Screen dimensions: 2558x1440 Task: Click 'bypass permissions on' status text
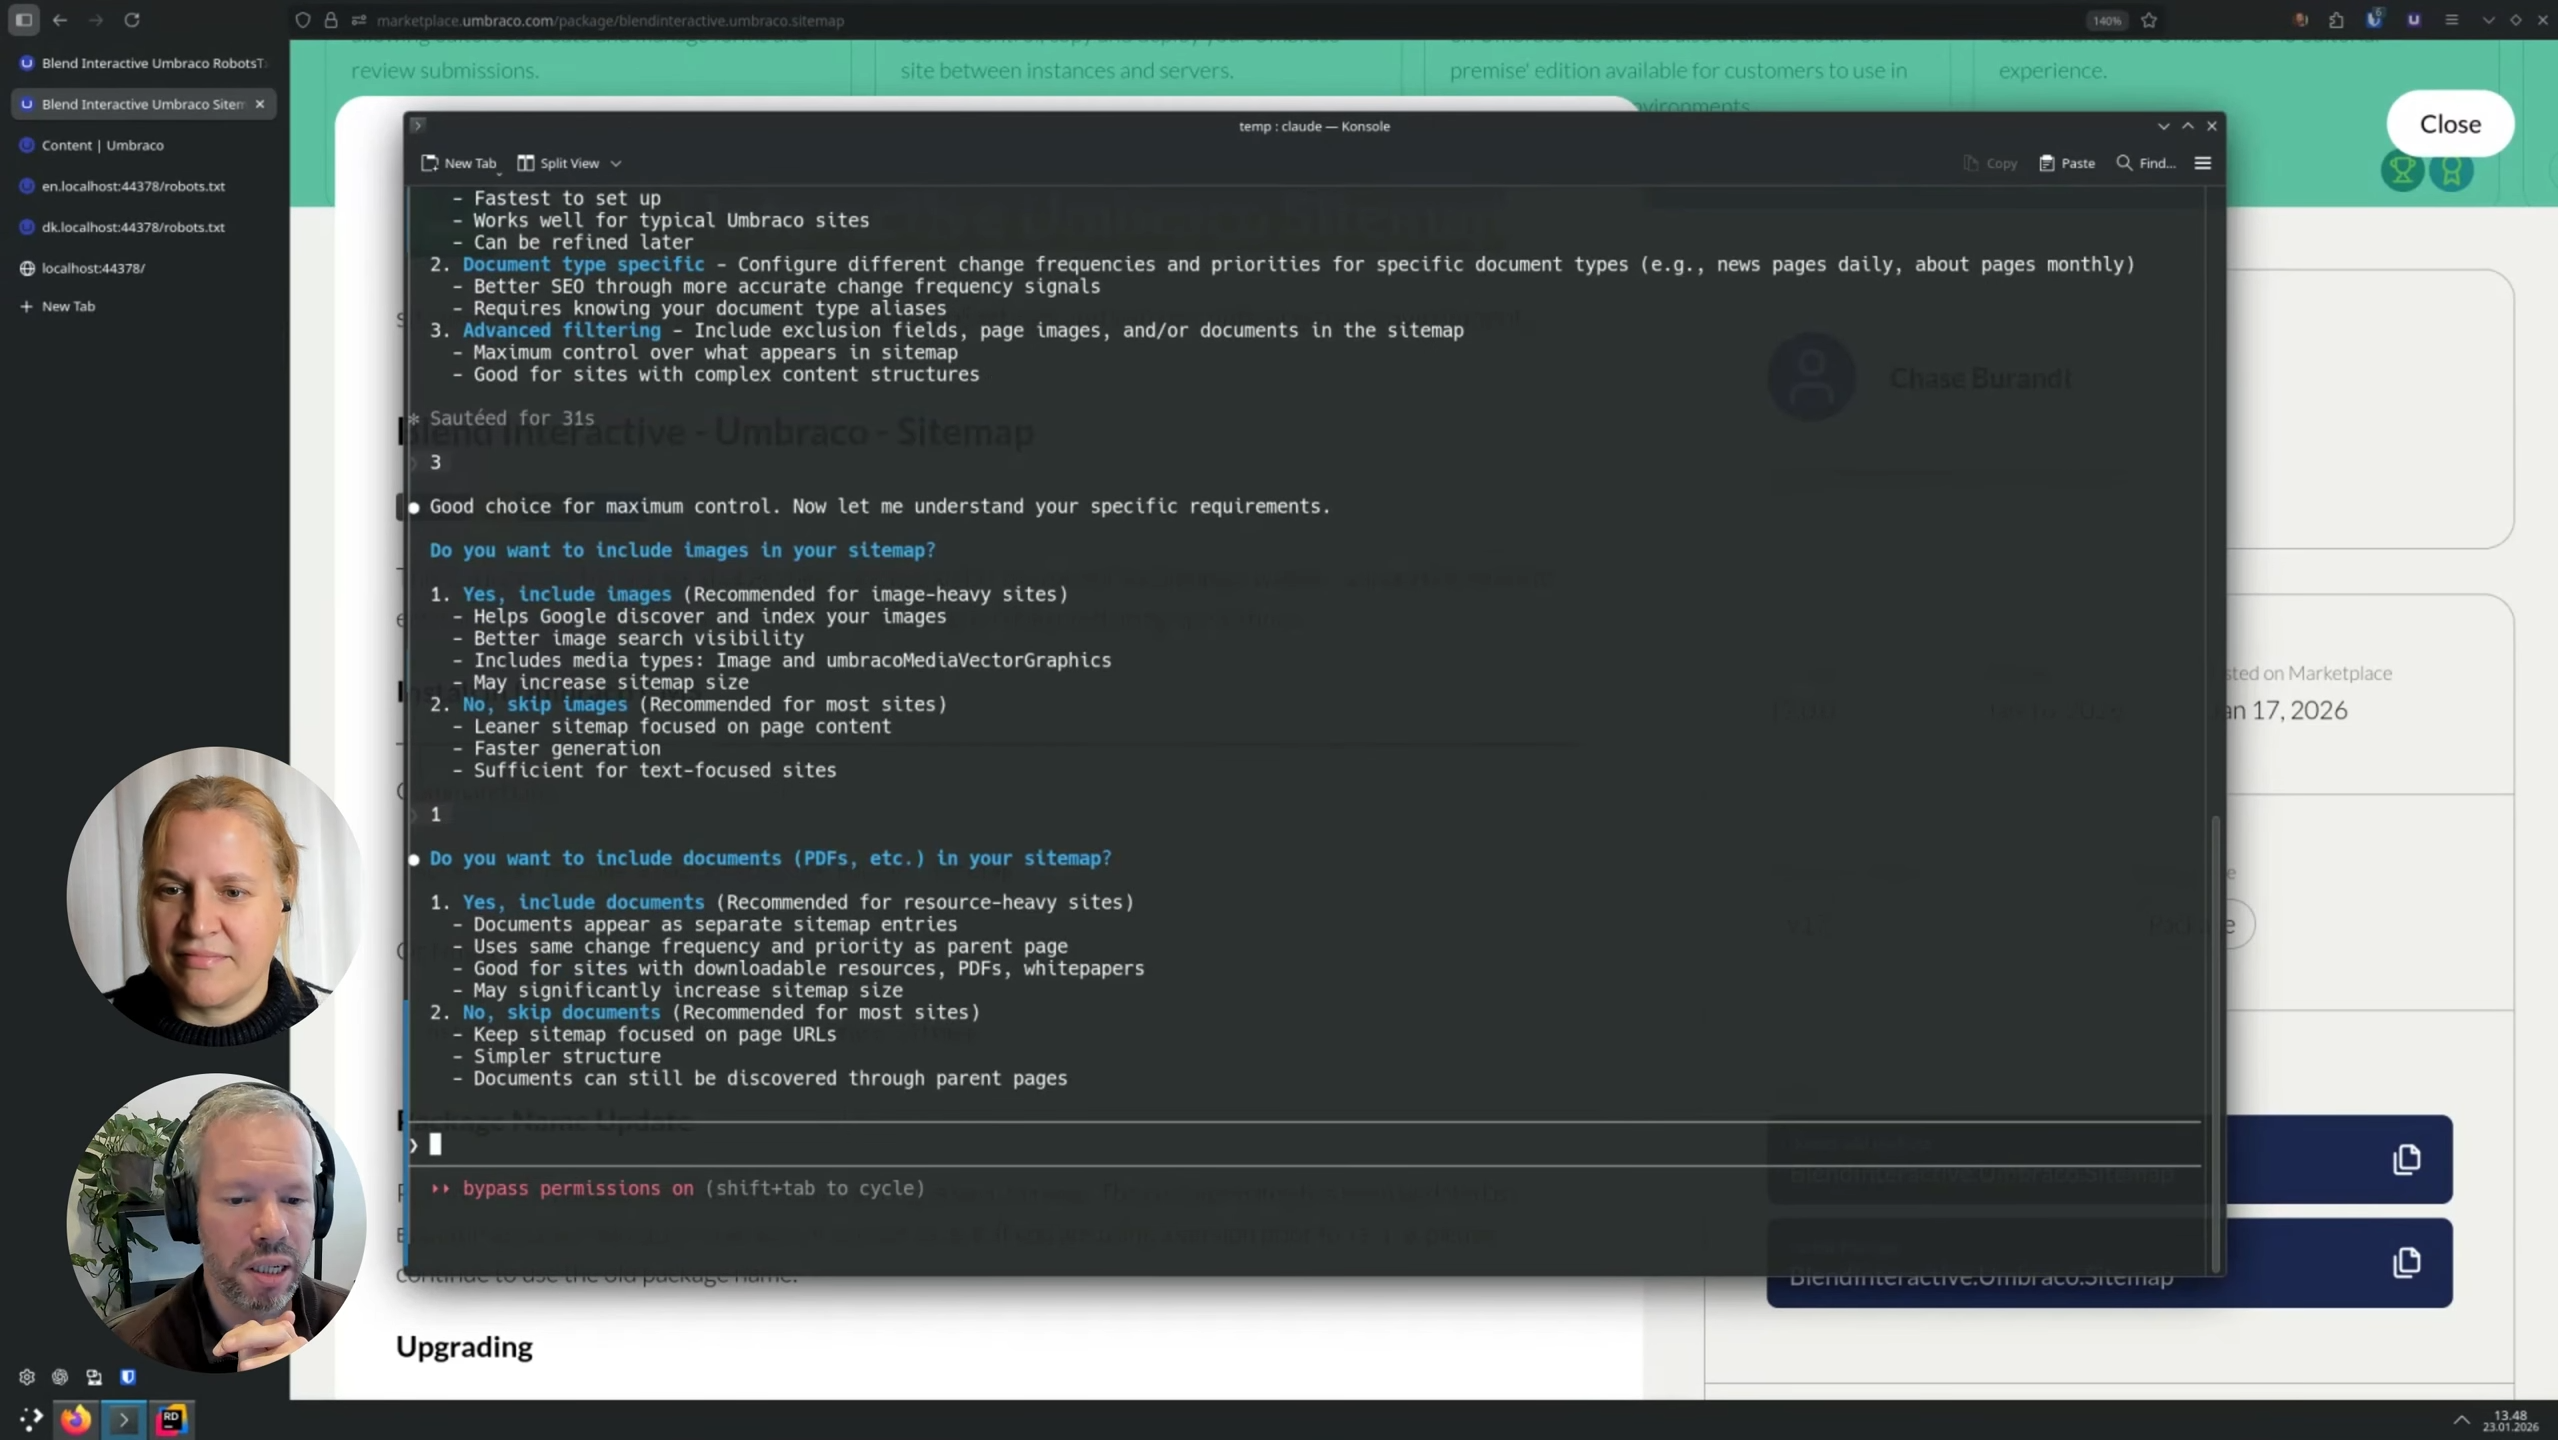click(578, 1188)
